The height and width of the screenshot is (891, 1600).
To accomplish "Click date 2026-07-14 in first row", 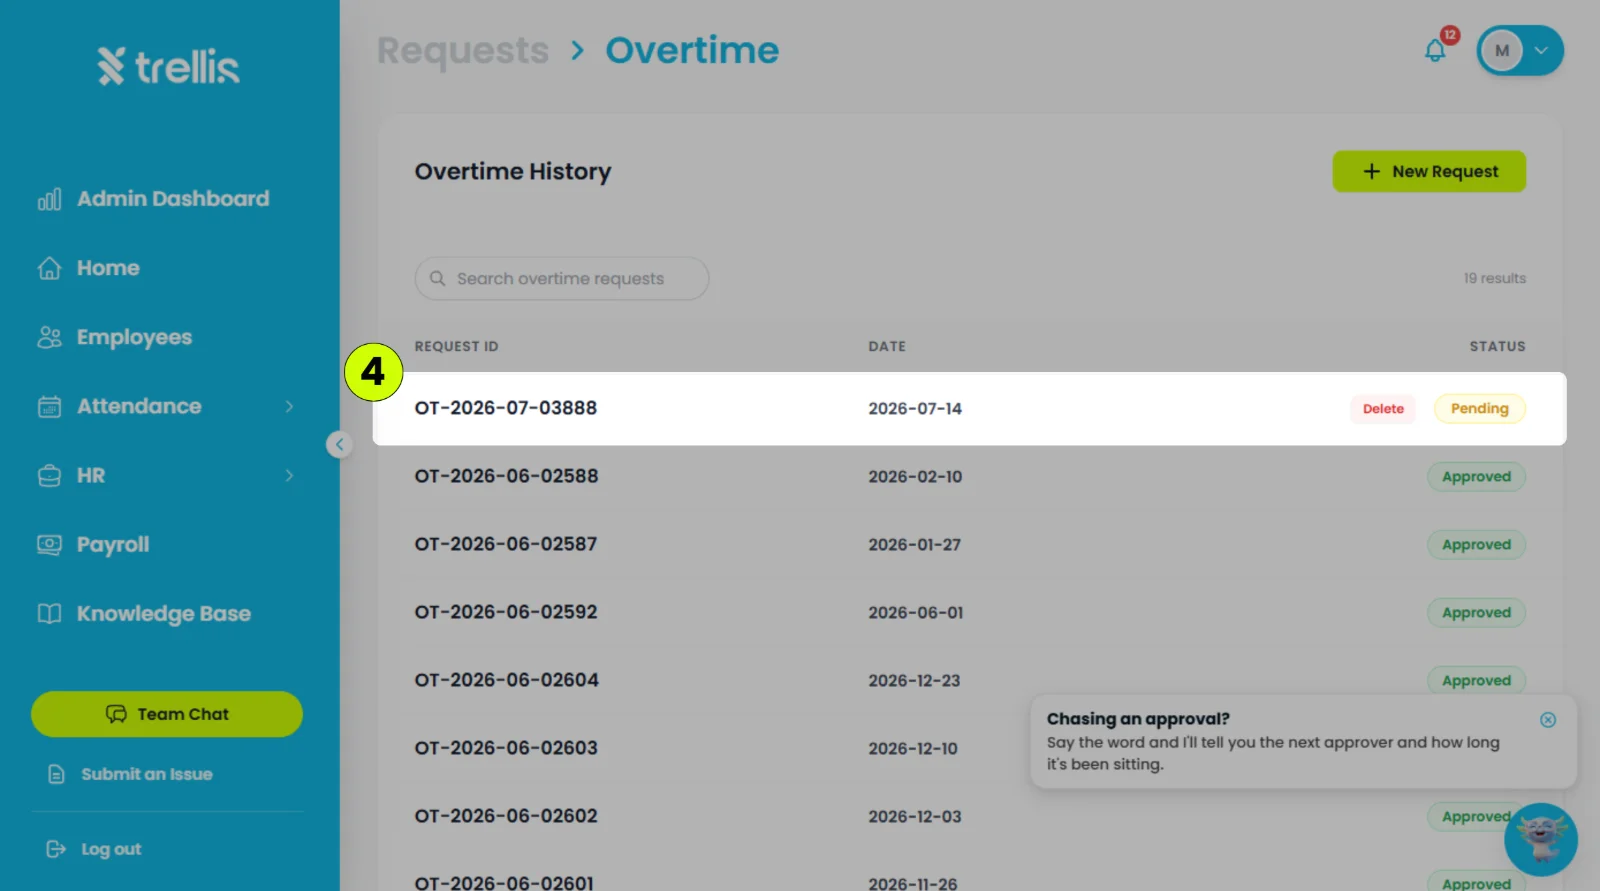I will 915,409.
